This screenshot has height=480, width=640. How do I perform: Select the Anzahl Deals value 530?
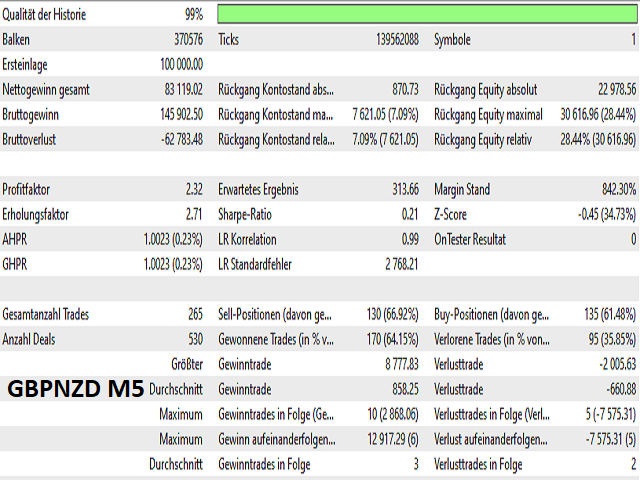coord(196,339)
